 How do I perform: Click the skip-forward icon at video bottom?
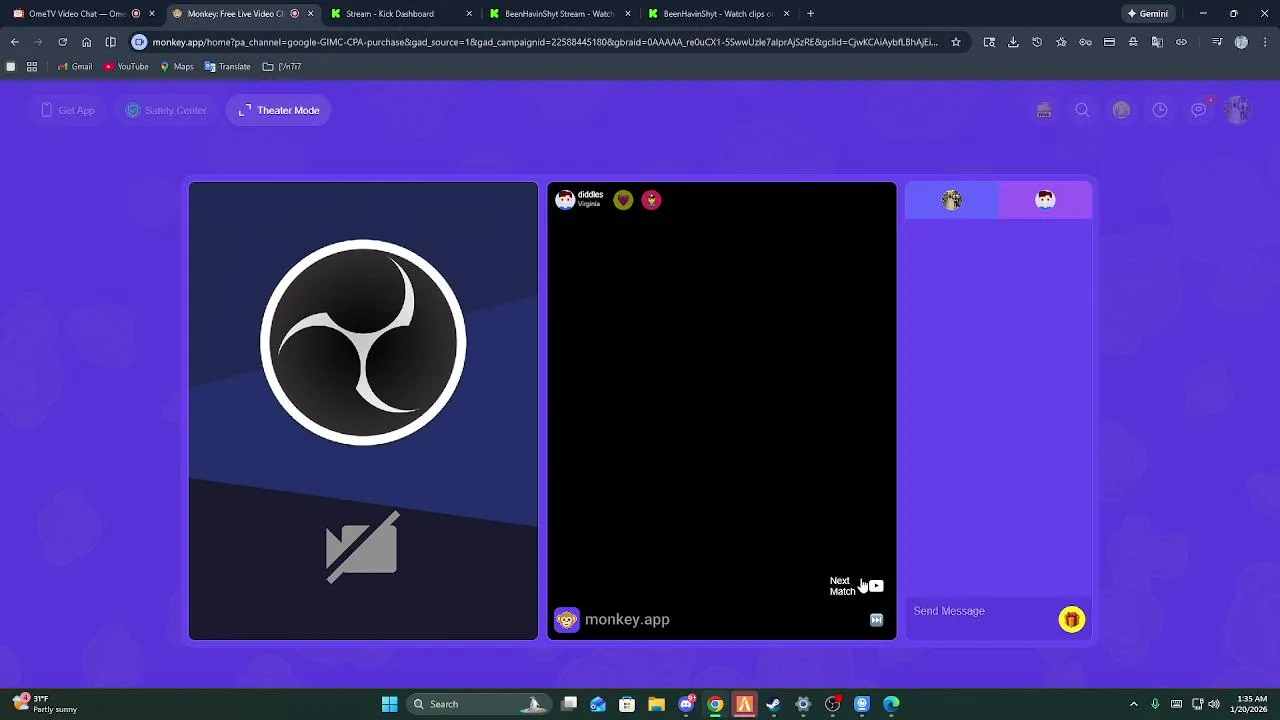(x=876, y=620)
